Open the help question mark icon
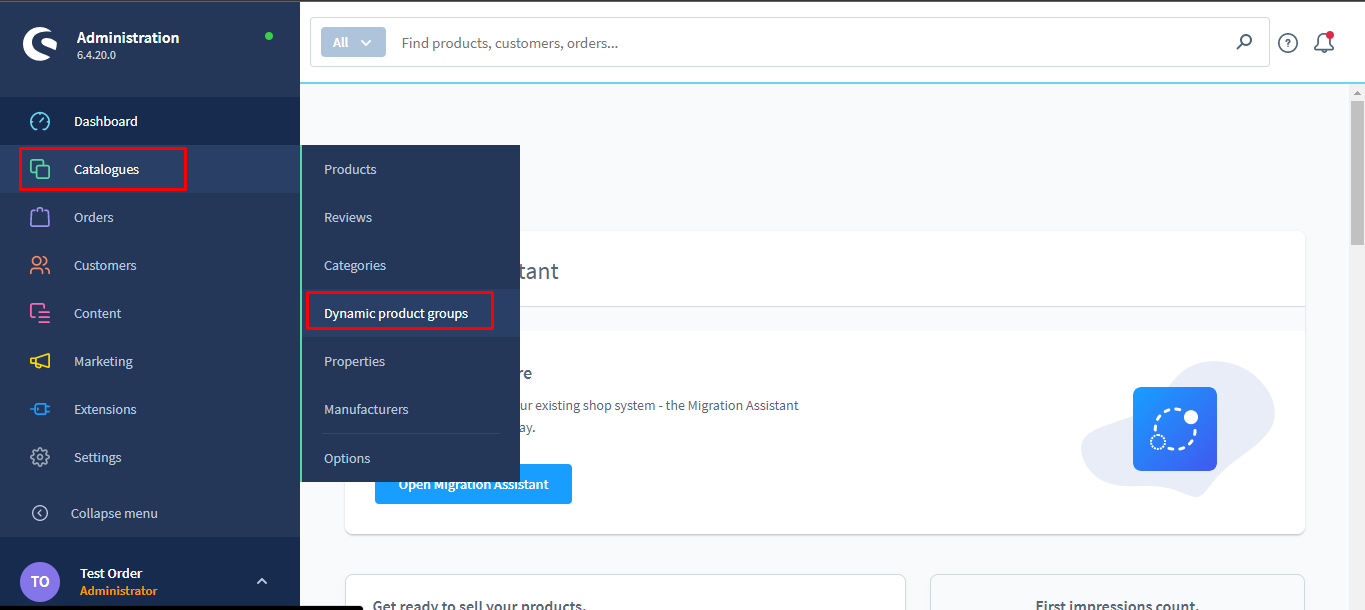Viewport: 1365px width, 610px height. click(x=1287, y=42)
